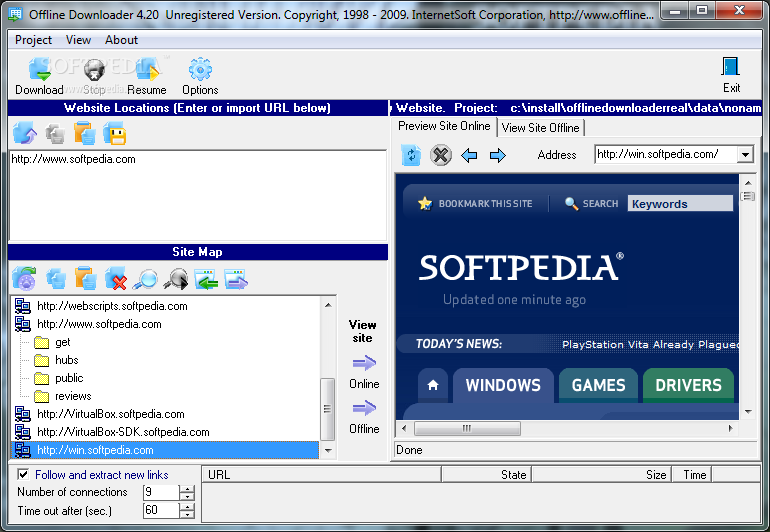Click the Resume toolbar icon

click(147, 70)
